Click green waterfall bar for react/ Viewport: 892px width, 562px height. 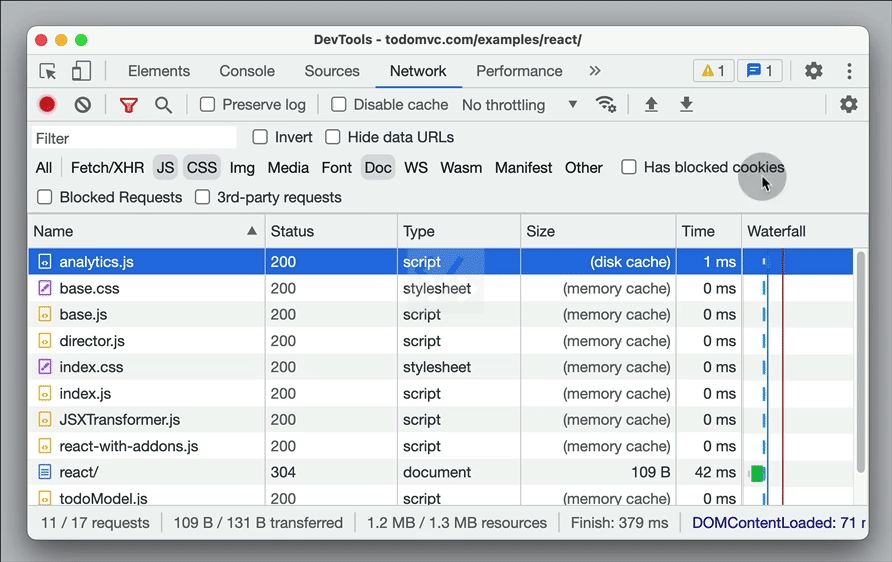pos(757,473)
